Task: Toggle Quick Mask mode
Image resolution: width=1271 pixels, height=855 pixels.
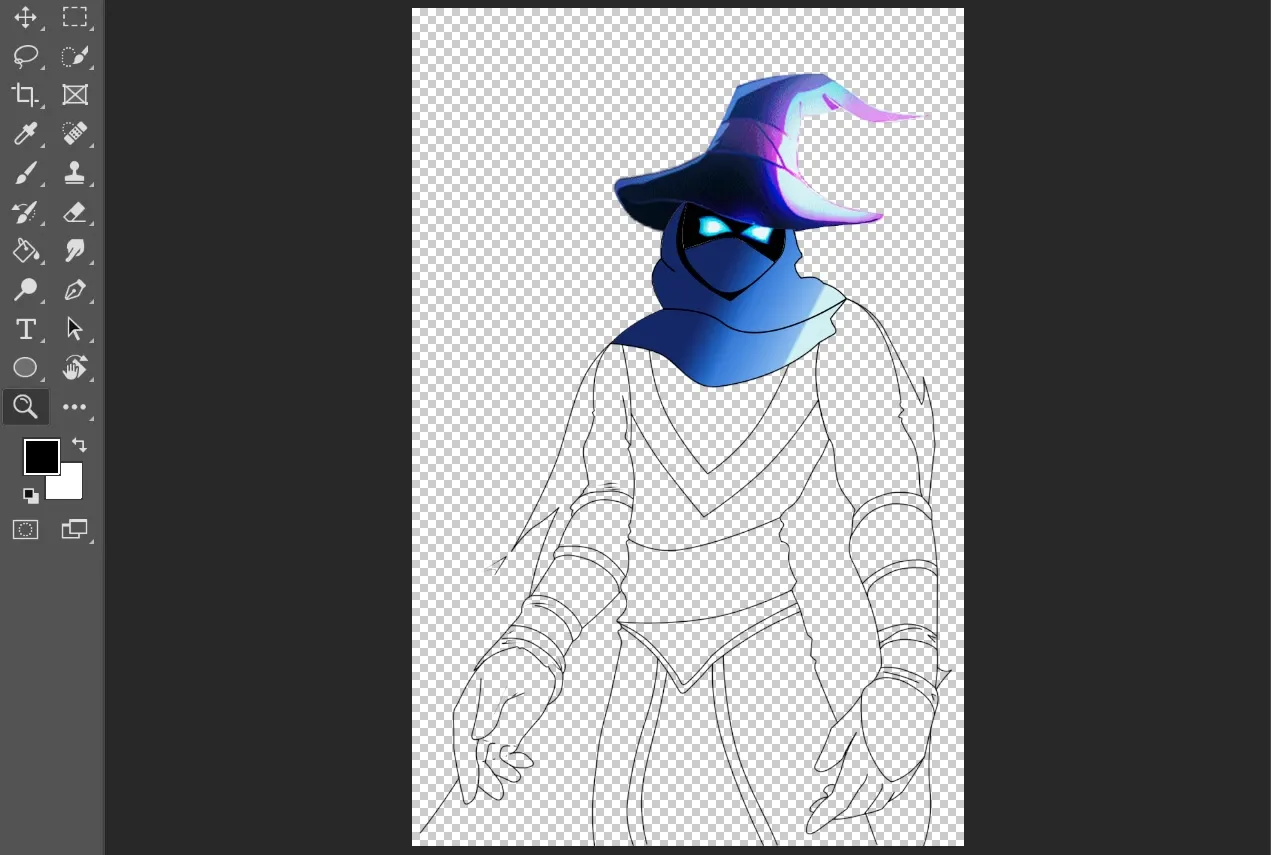Action: click(x=25, y=530)
